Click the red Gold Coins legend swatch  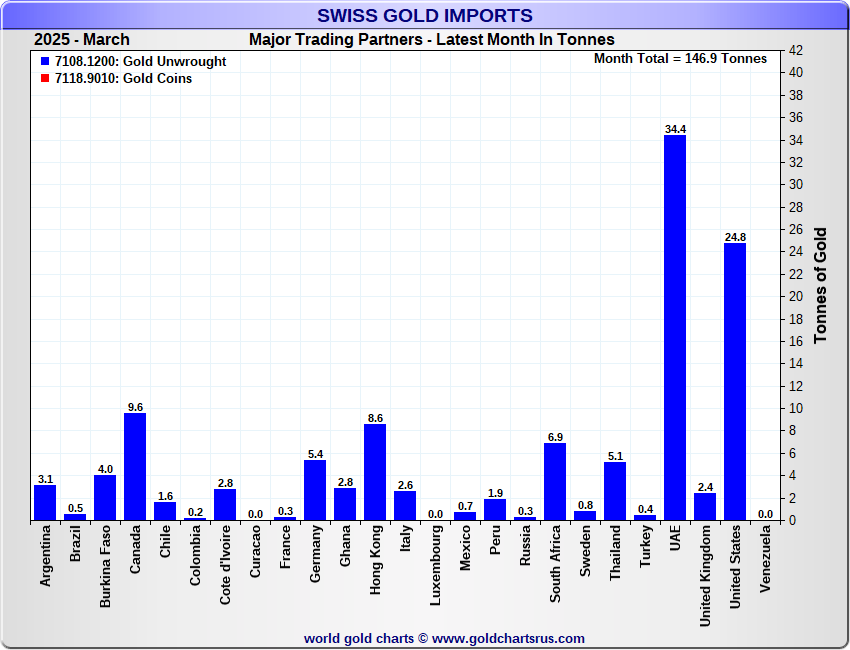45,78
